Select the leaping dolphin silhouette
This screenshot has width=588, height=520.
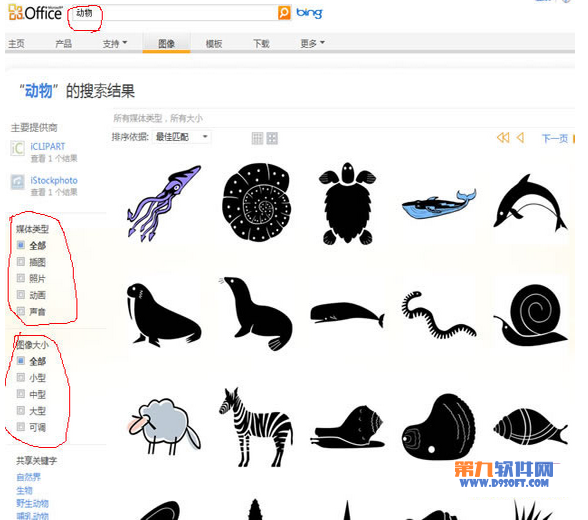530,203
